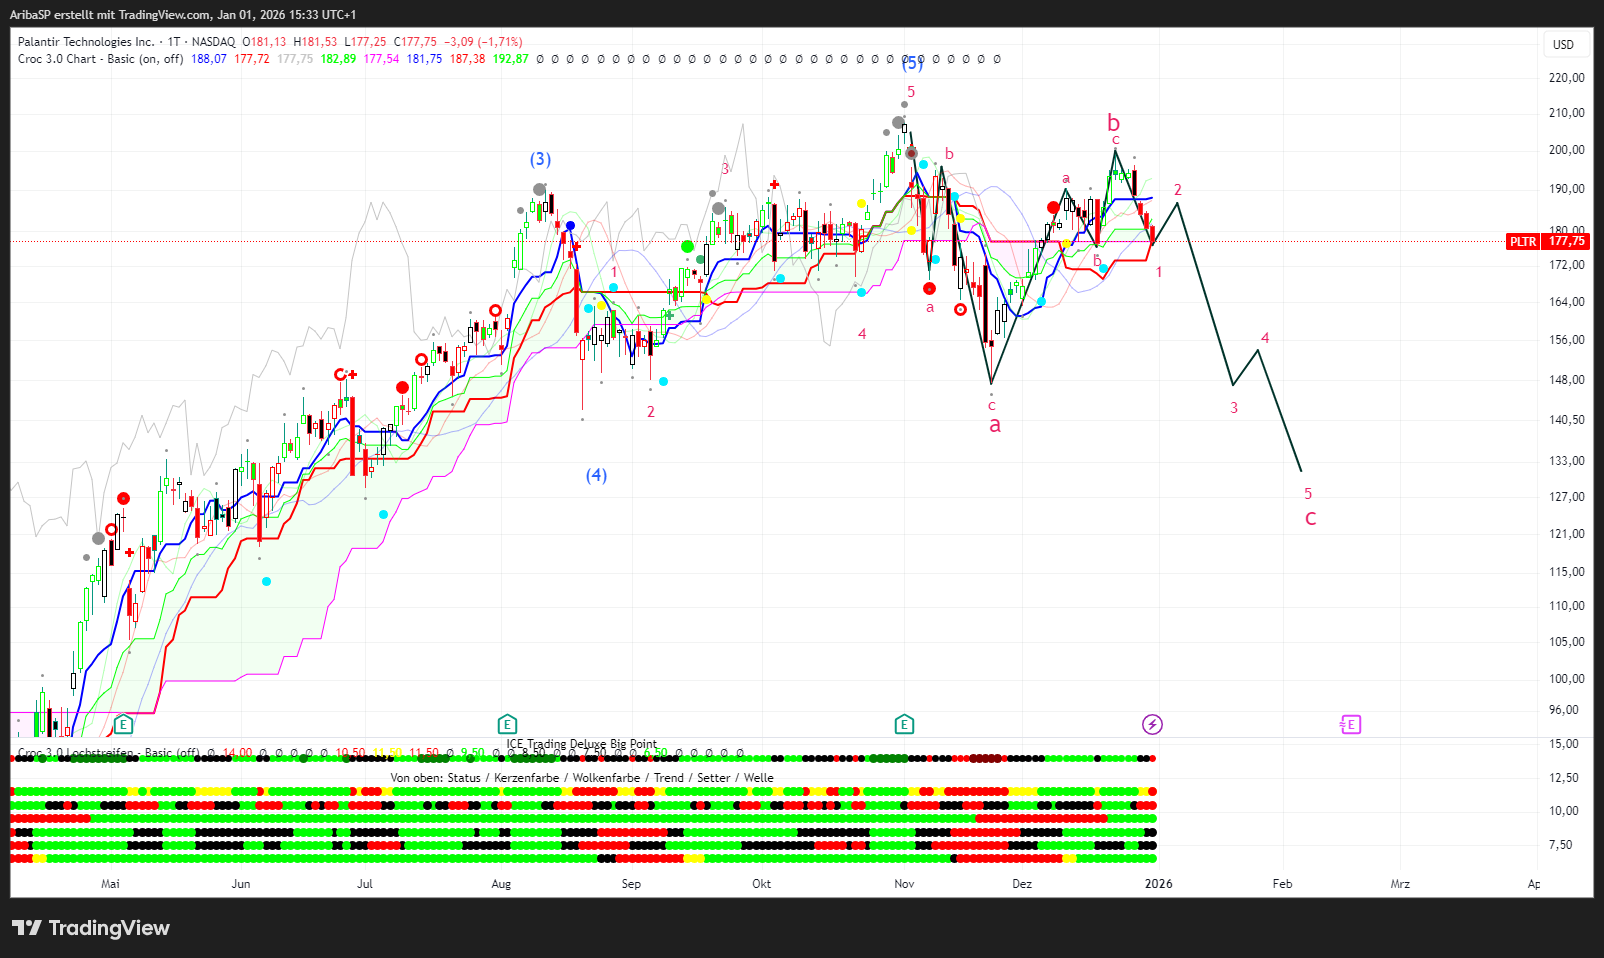Click the large gray dot at wave (3)

540,189
